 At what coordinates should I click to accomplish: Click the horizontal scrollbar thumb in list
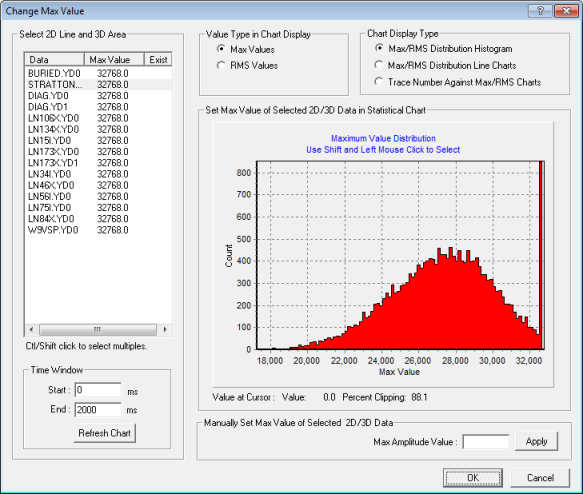point(98,329)
